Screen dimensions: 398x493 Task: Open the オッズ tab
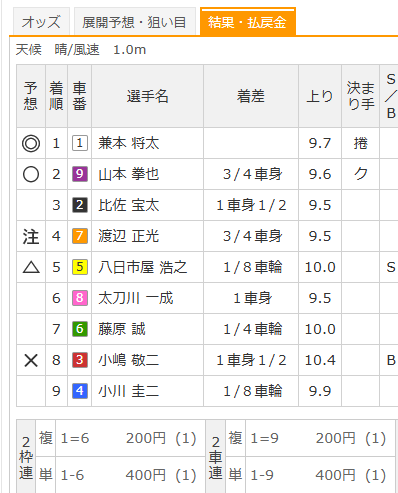(41, 22)
